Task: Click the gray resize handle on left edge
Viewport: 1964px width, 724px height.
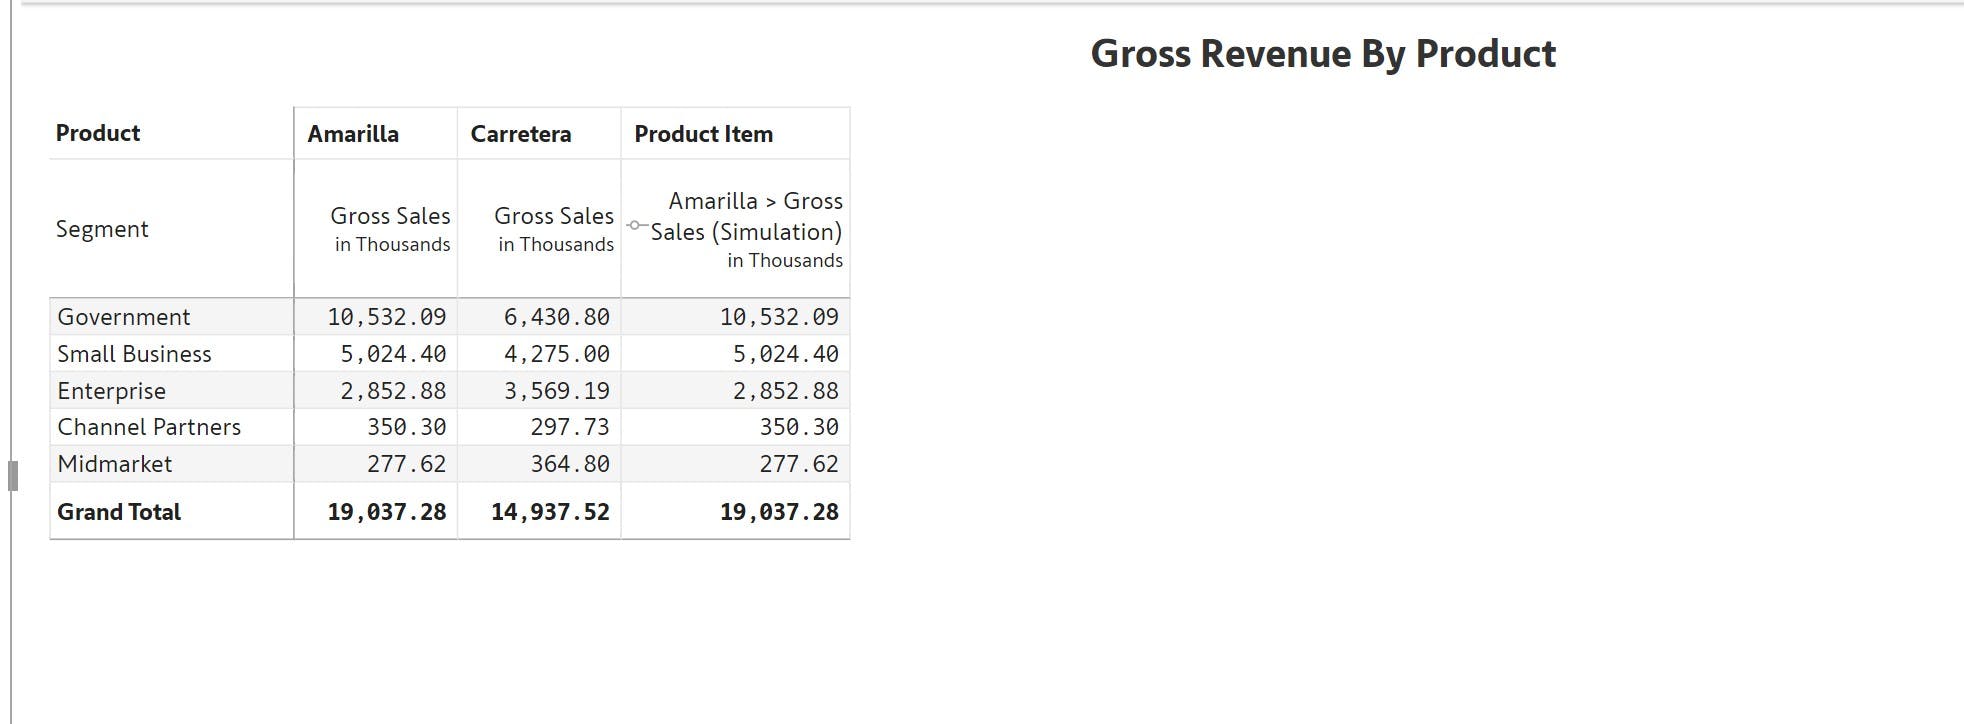Action: click(x=13, y=475)
